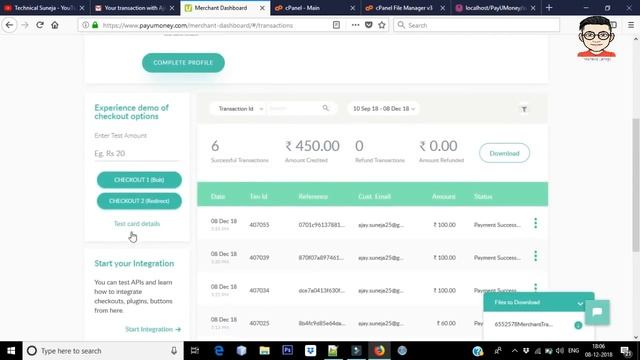This screenshot has height=360, width=640.
Task: Click the ₹ 60.00 amount cell
Action: 446,323
